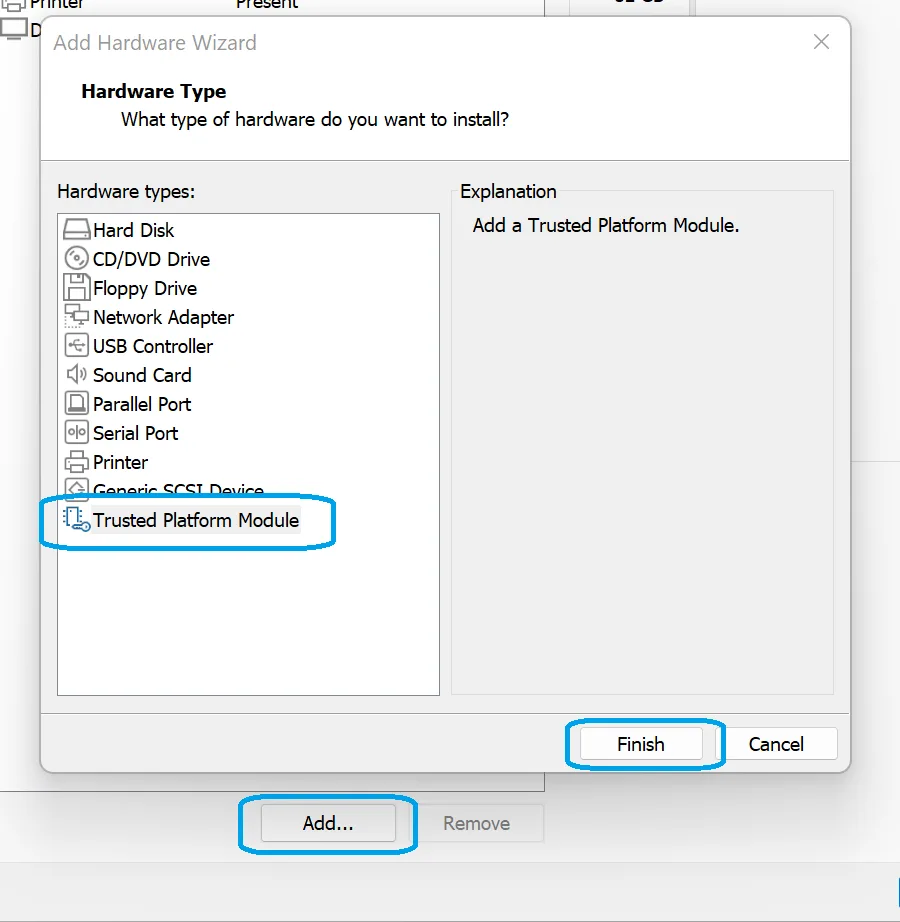The width and height of the screenshot is (900, 922).
Task: Click the Network Adapter icon
Action: click(x=76, y=317)
